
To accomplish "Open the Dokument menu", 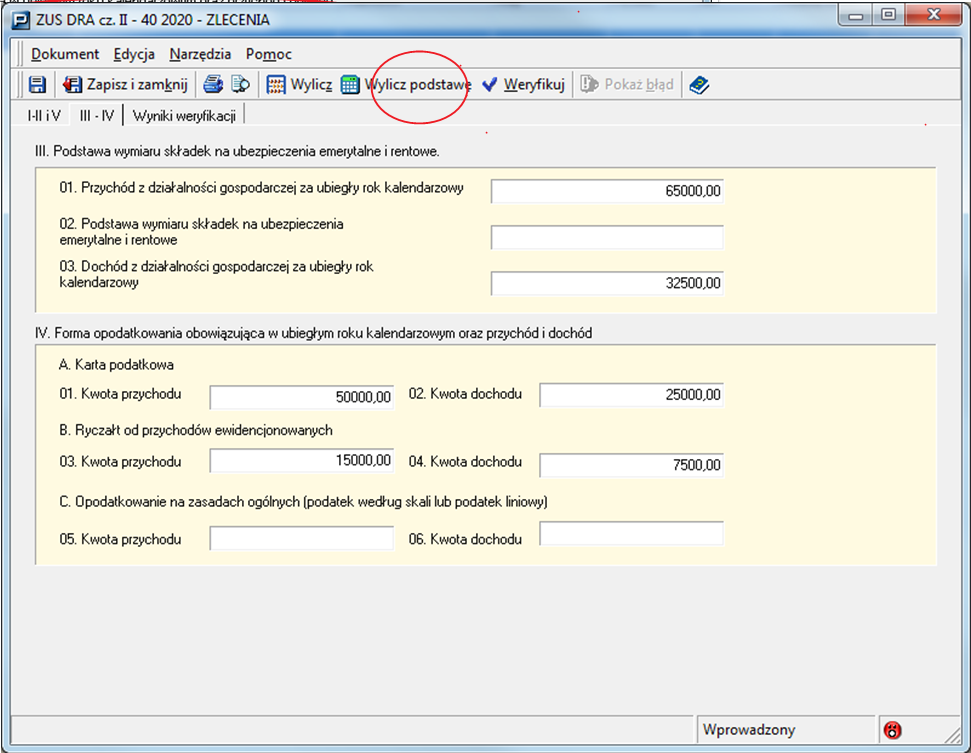I will point(65,54).
